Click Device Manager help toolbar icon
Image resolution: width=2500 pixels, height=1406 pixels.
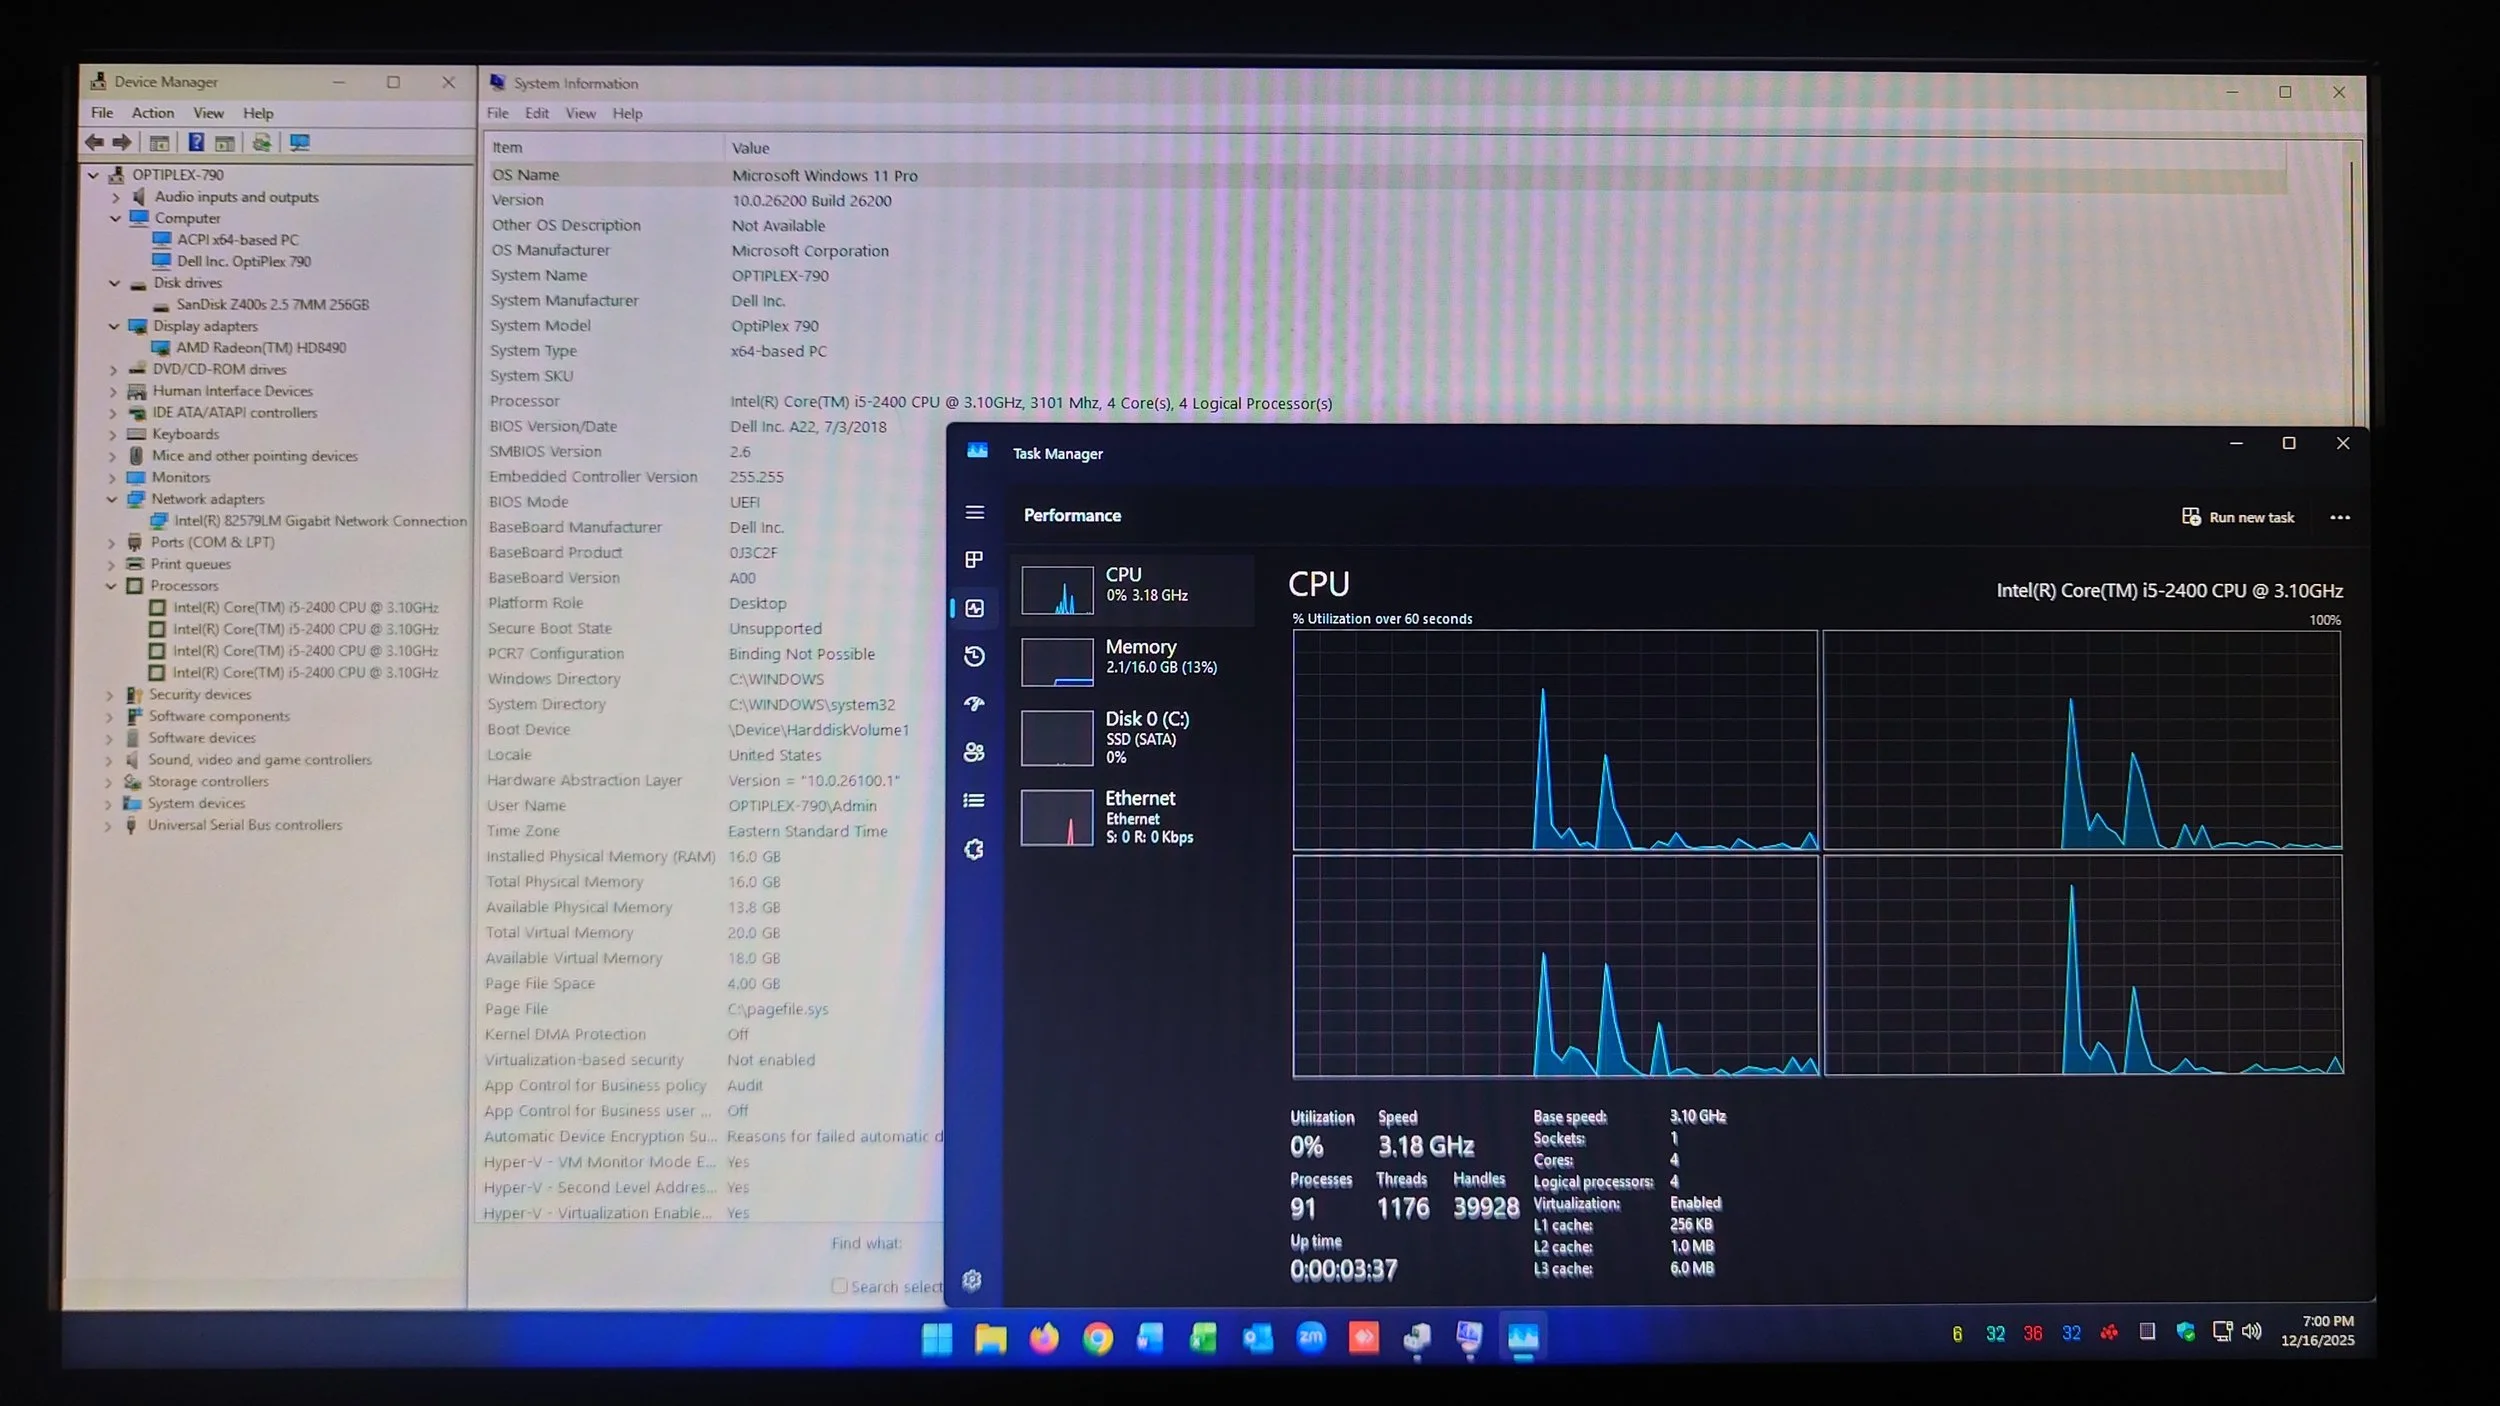[x=197, y=142]
